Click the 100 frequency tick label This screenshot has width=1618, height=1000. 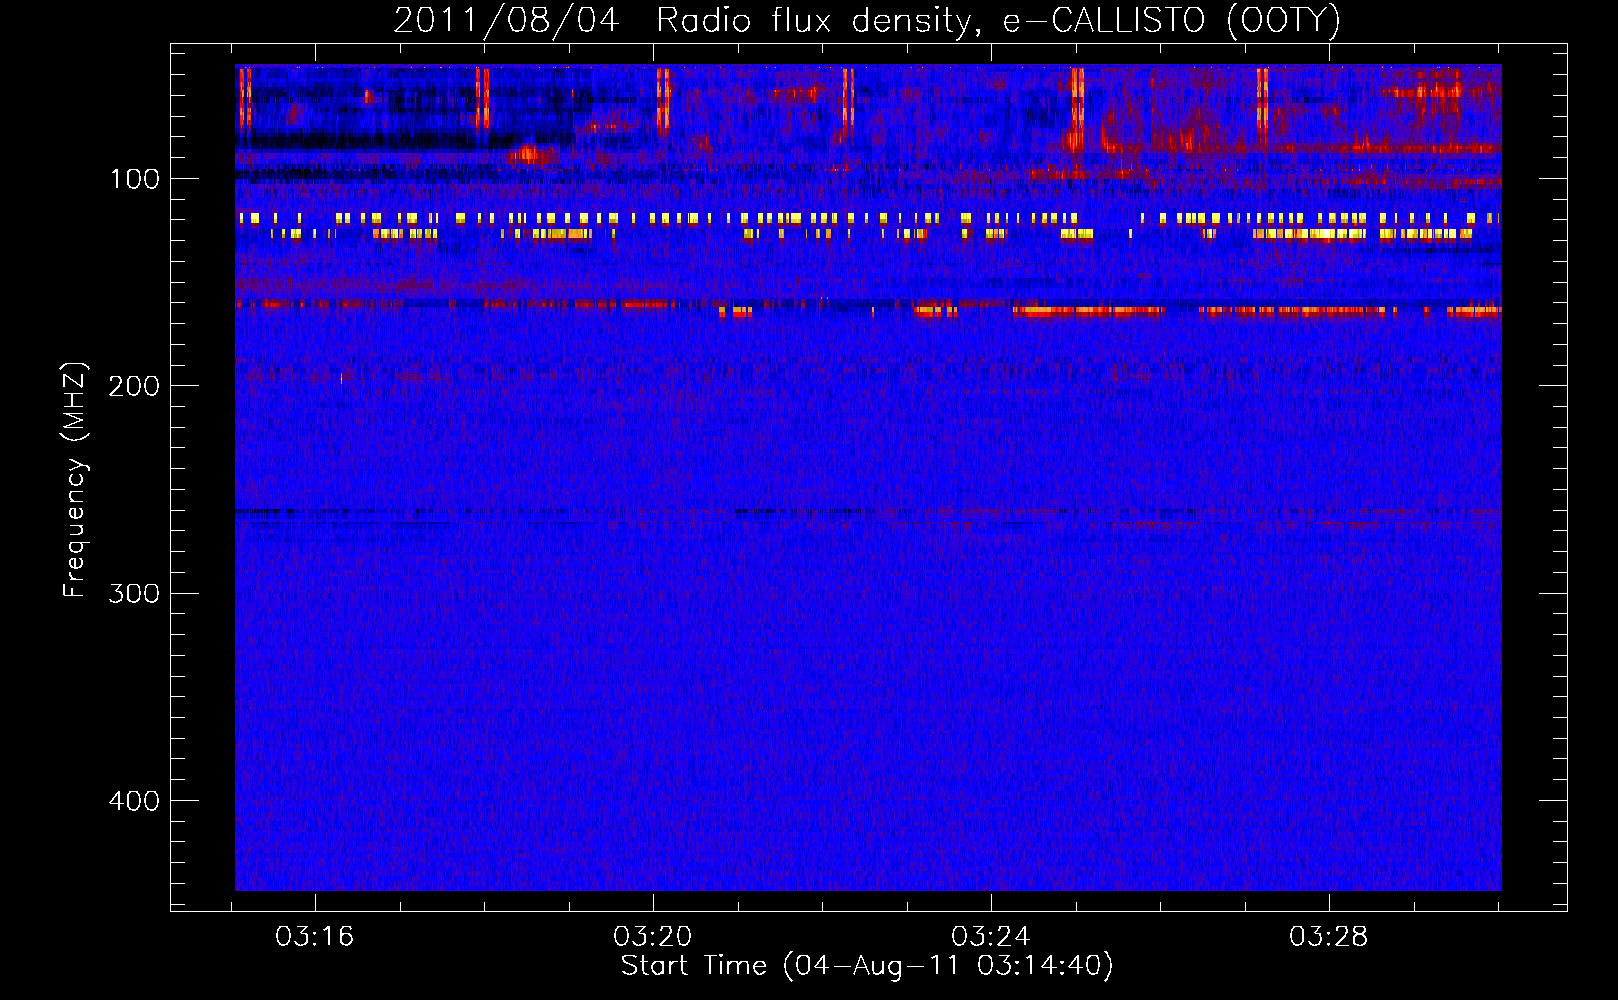135,179
